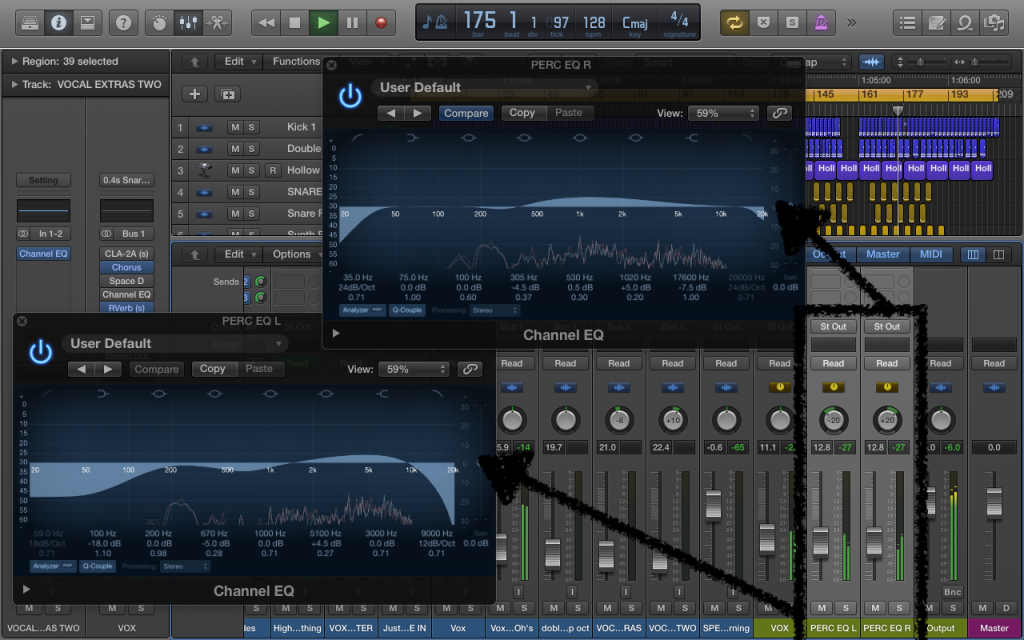This screenshot has width=1024, height=640.
Task: Switch to the MIDI tab in mixer
Action: pos(931,254)
